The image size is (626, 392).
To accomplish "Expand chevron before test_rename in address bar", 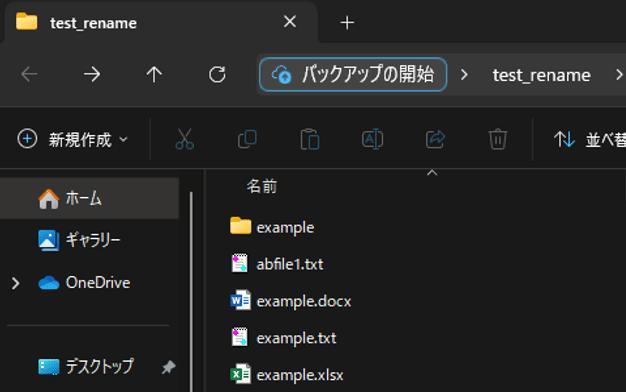I will point(464,75).
